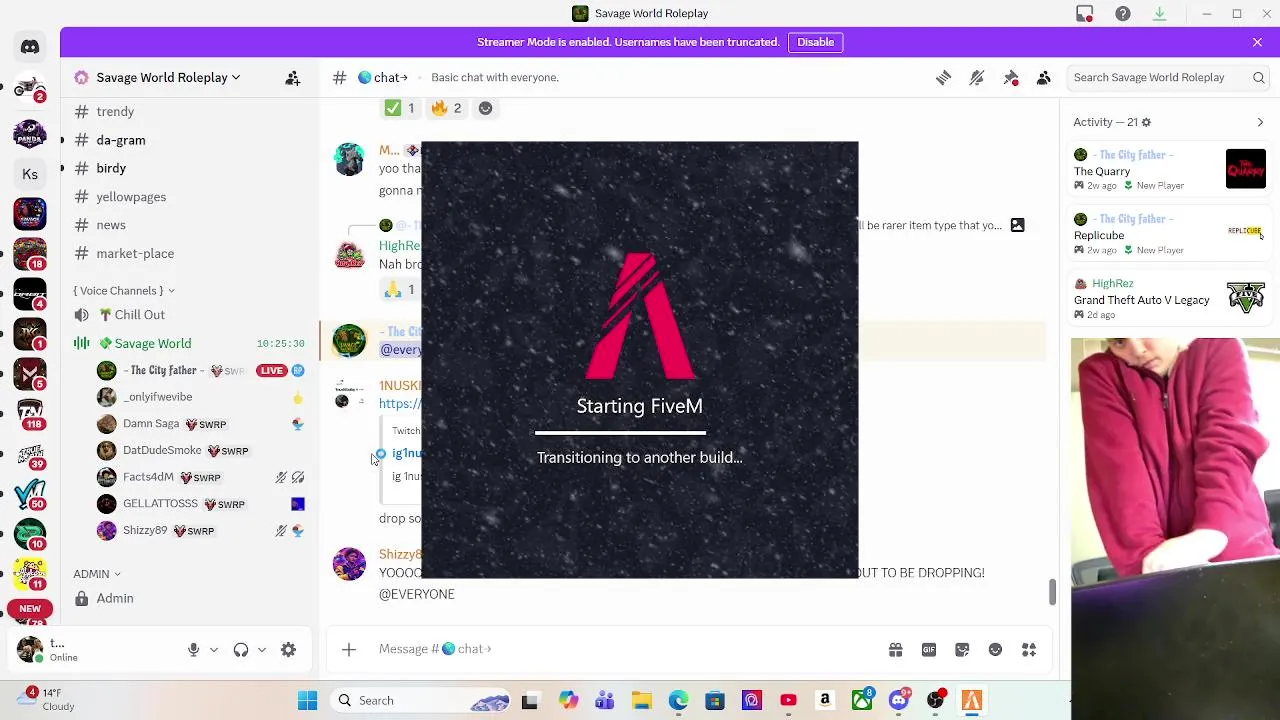
Task: Open headphone output options arrow
Action: (x=262, y=650)
